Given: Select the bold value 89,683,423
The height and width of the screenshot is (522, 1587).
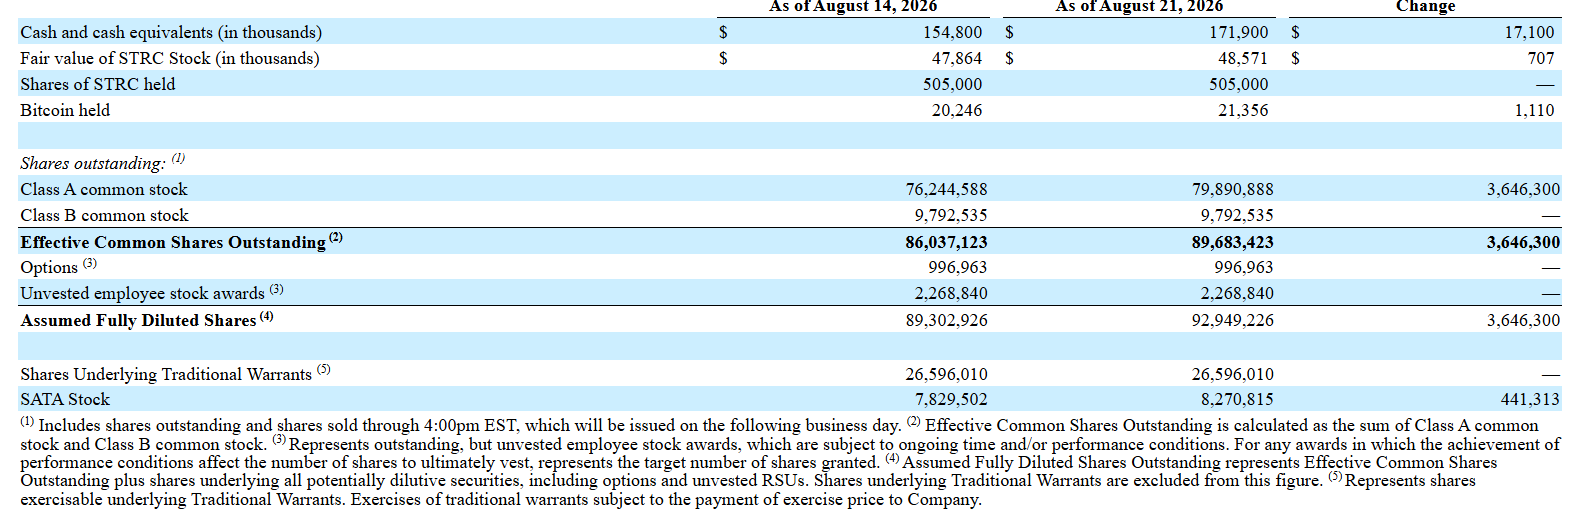Looking at the screenshot, I should [1232, 242].
